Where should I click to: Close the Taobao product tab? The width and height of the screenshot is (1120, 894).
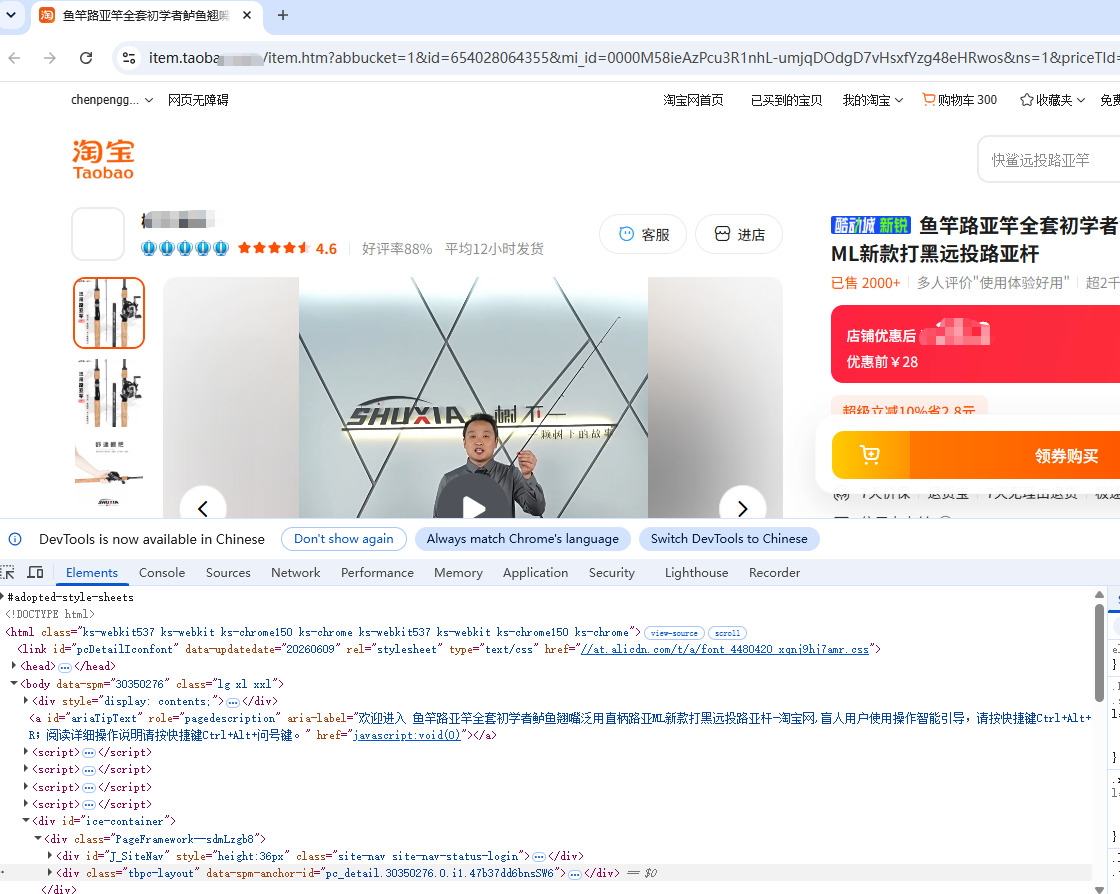[247, 15]
